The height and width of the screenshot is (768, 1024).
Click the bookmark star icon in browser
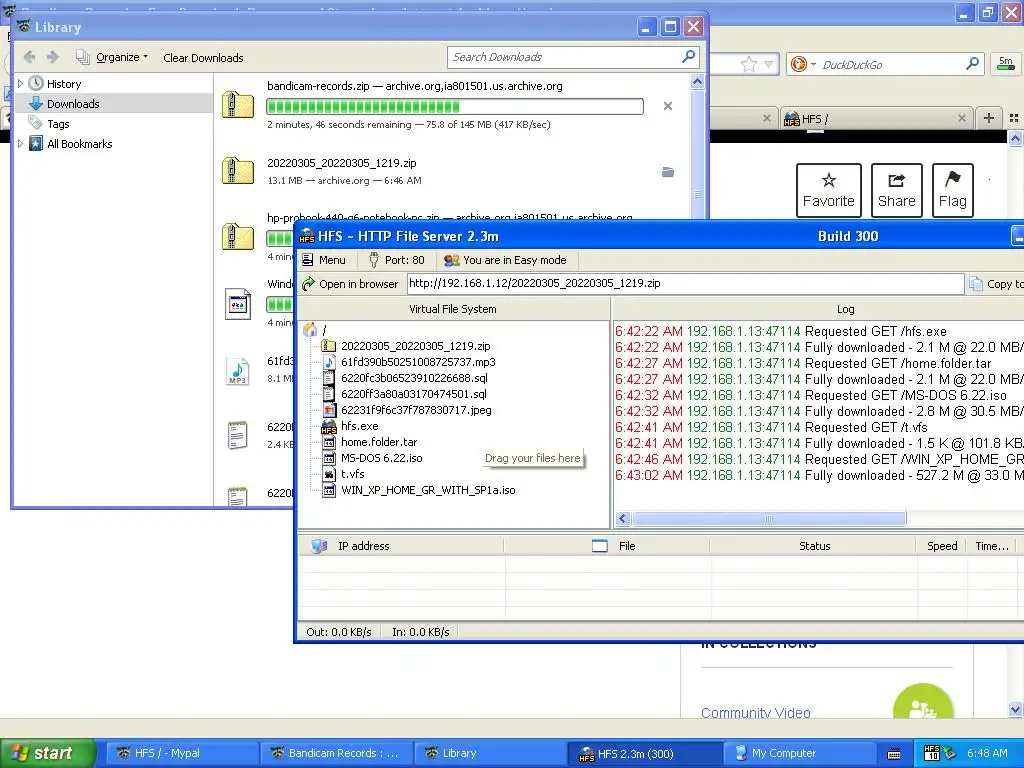pos(748,64)
